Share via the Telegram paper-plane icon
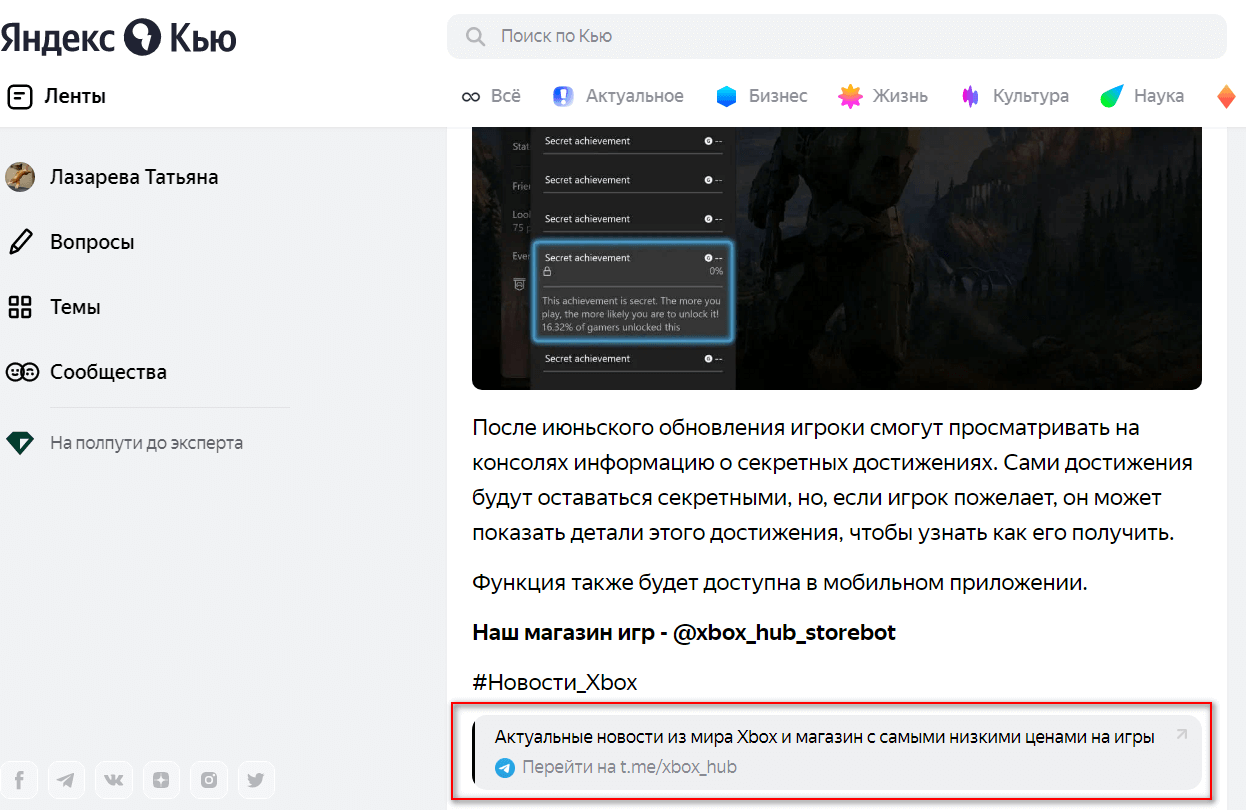The height and width of the screenshot is (810, 1246). pos(66,779)
